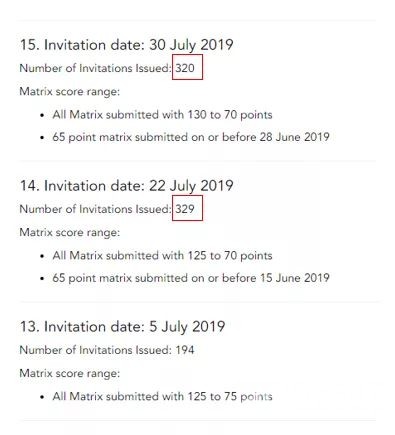Image resolution: width=395 pixels, height=435 pixels.
Task: Click 'Number of Invitations Issued' under 22 July
Action: [95, 209]
